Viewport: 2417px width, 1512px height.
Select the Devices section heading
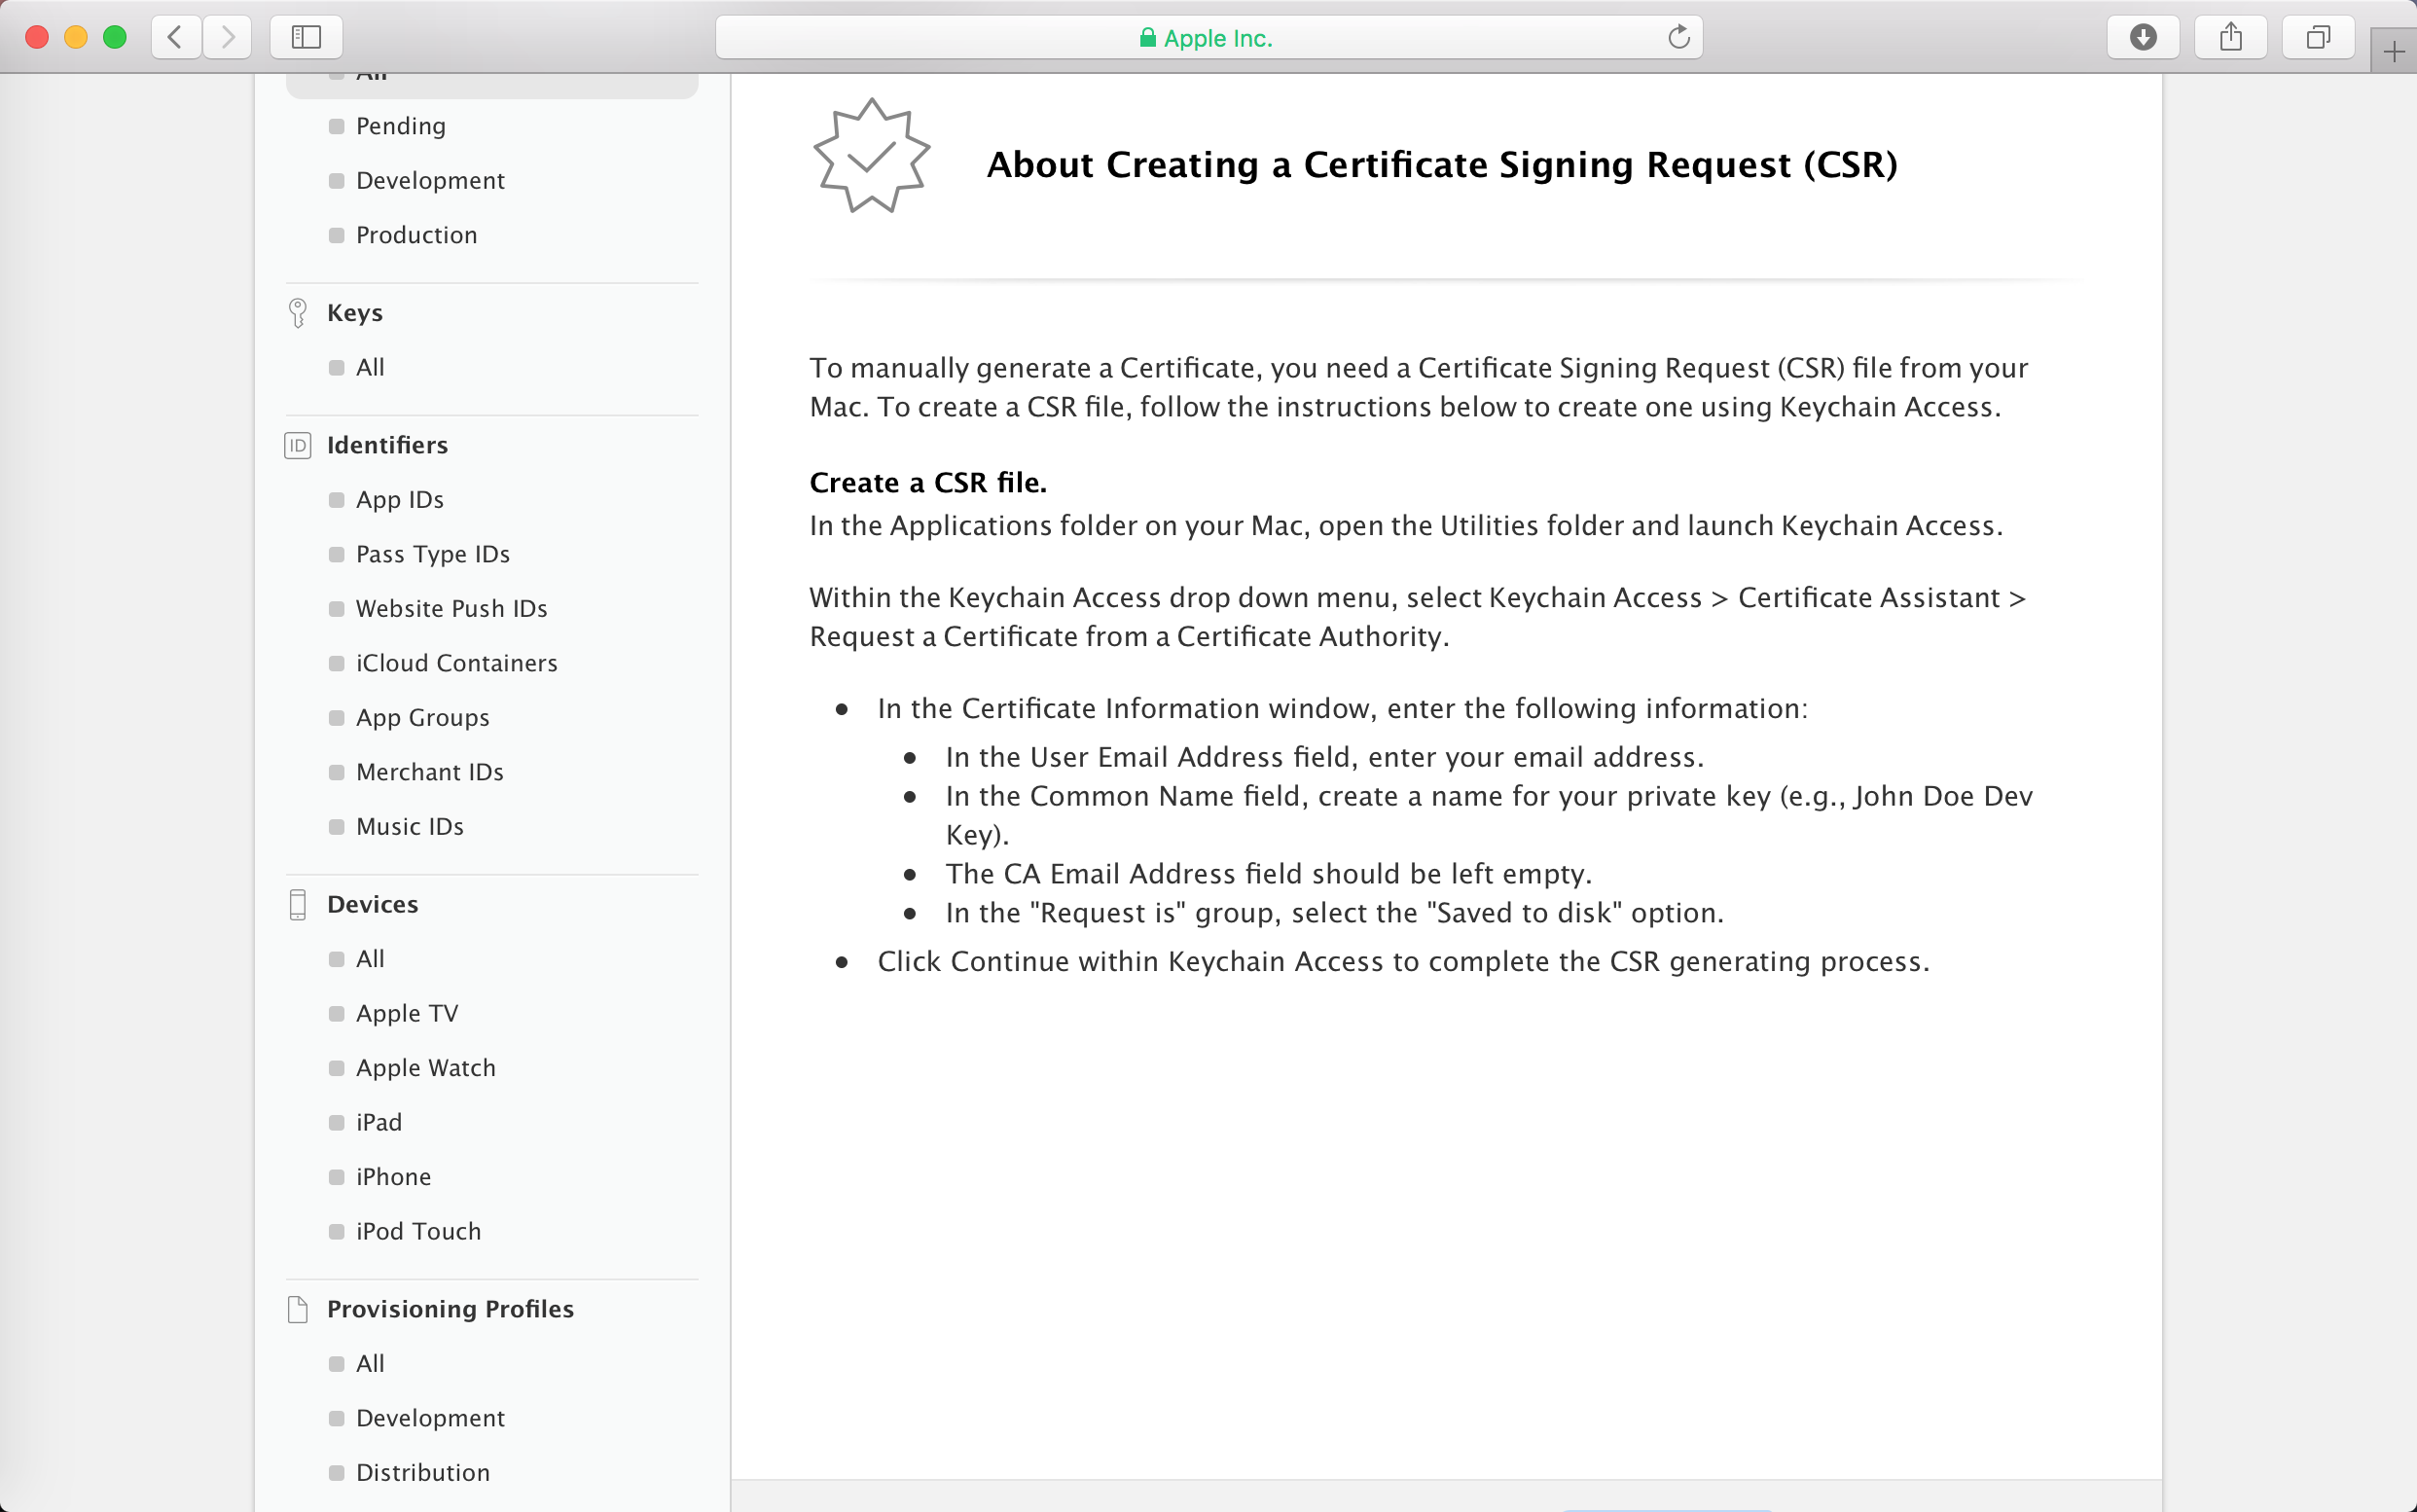(x=372, y=904)
